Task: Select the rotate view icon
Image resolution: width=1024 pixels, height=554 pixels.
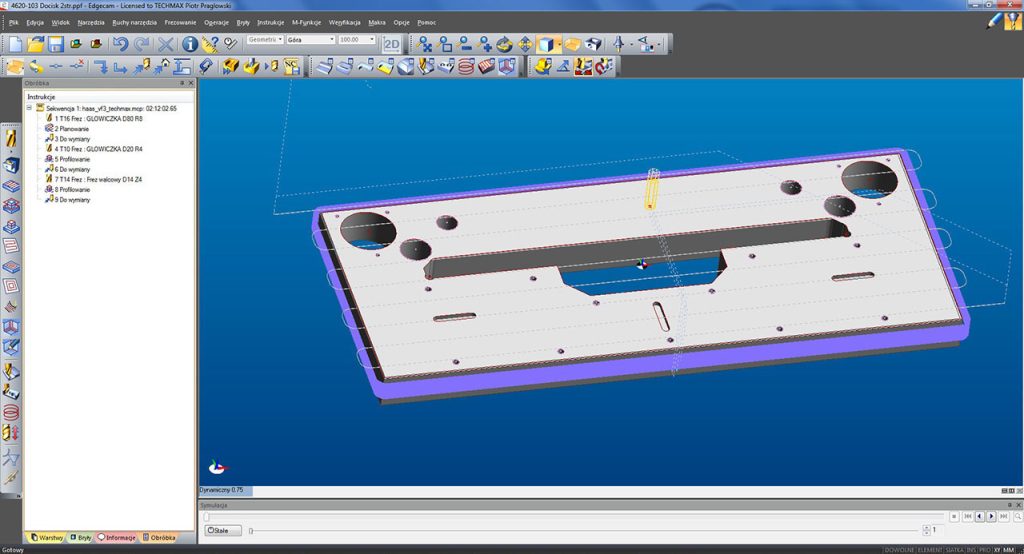Action: click(504, 44)
